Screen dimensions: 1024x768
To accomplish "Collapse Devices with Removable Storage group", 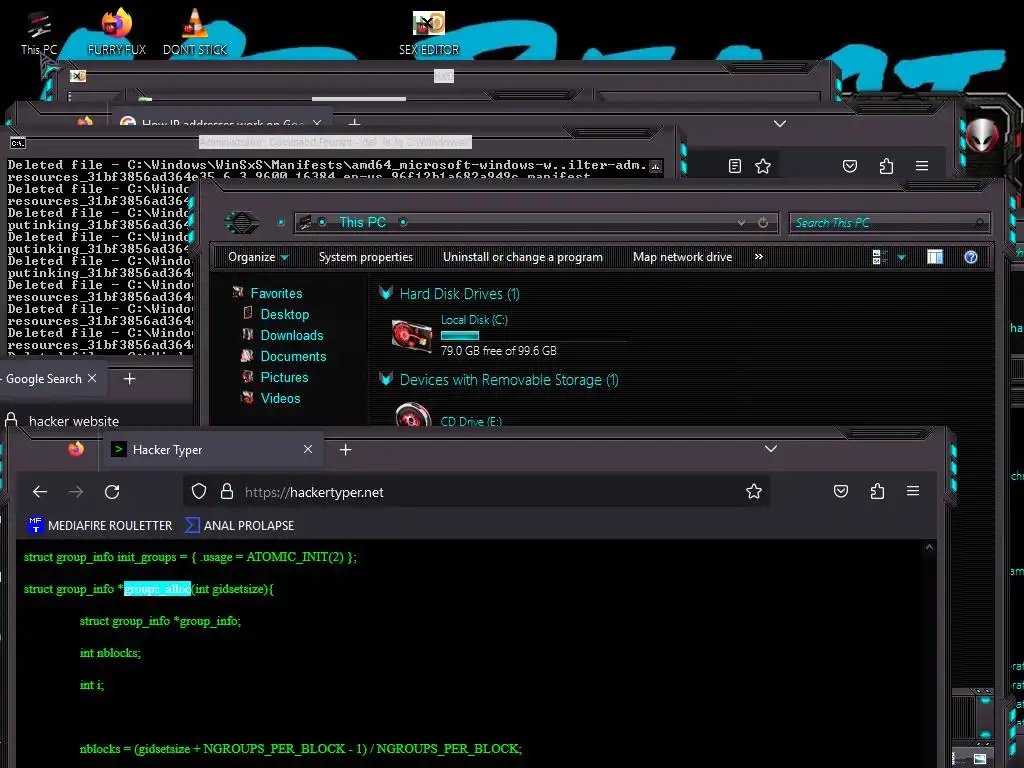I will (x=386, y=379).
